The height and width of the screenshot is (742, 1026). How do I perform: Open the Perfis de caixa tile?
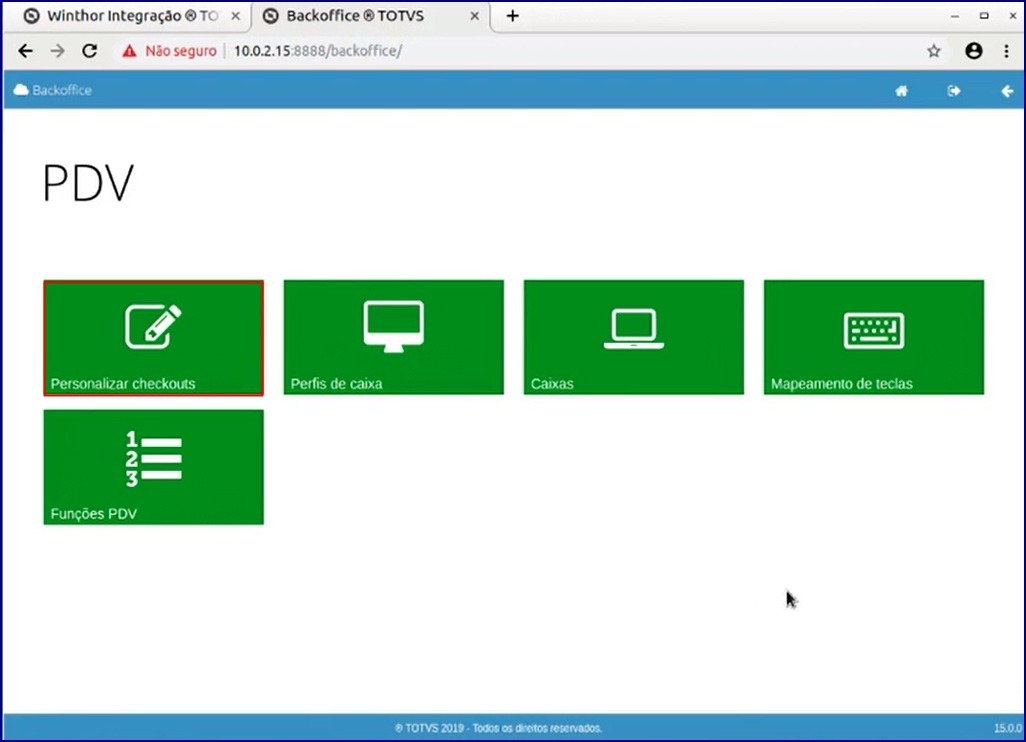(393, 338)
